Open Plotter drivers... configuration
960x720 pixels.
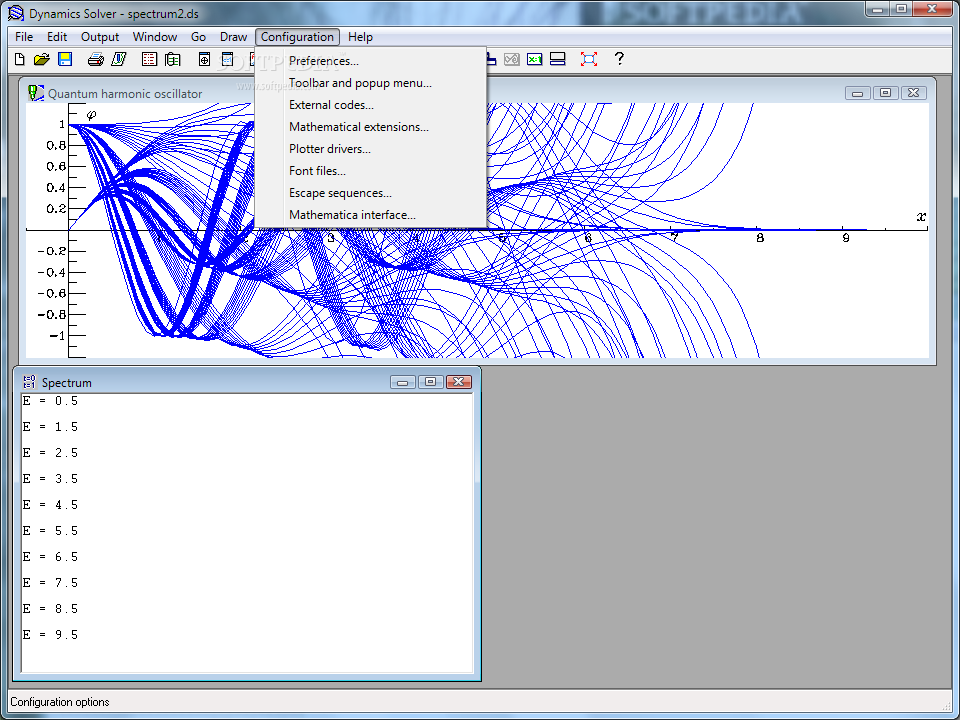[370, 149]
